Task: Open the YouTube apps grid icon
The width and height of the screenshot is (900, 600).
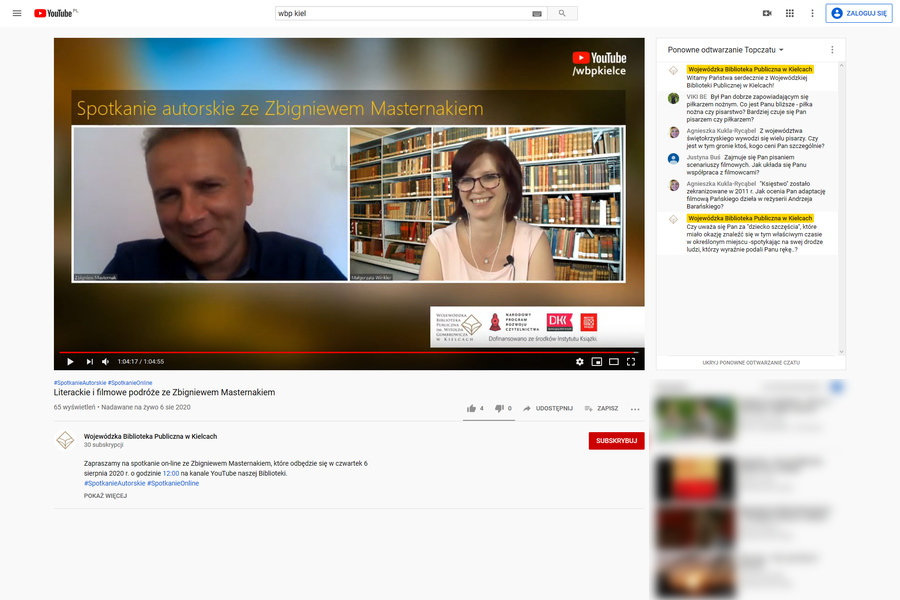Action: pyautogui.click(x=790, y=13)
